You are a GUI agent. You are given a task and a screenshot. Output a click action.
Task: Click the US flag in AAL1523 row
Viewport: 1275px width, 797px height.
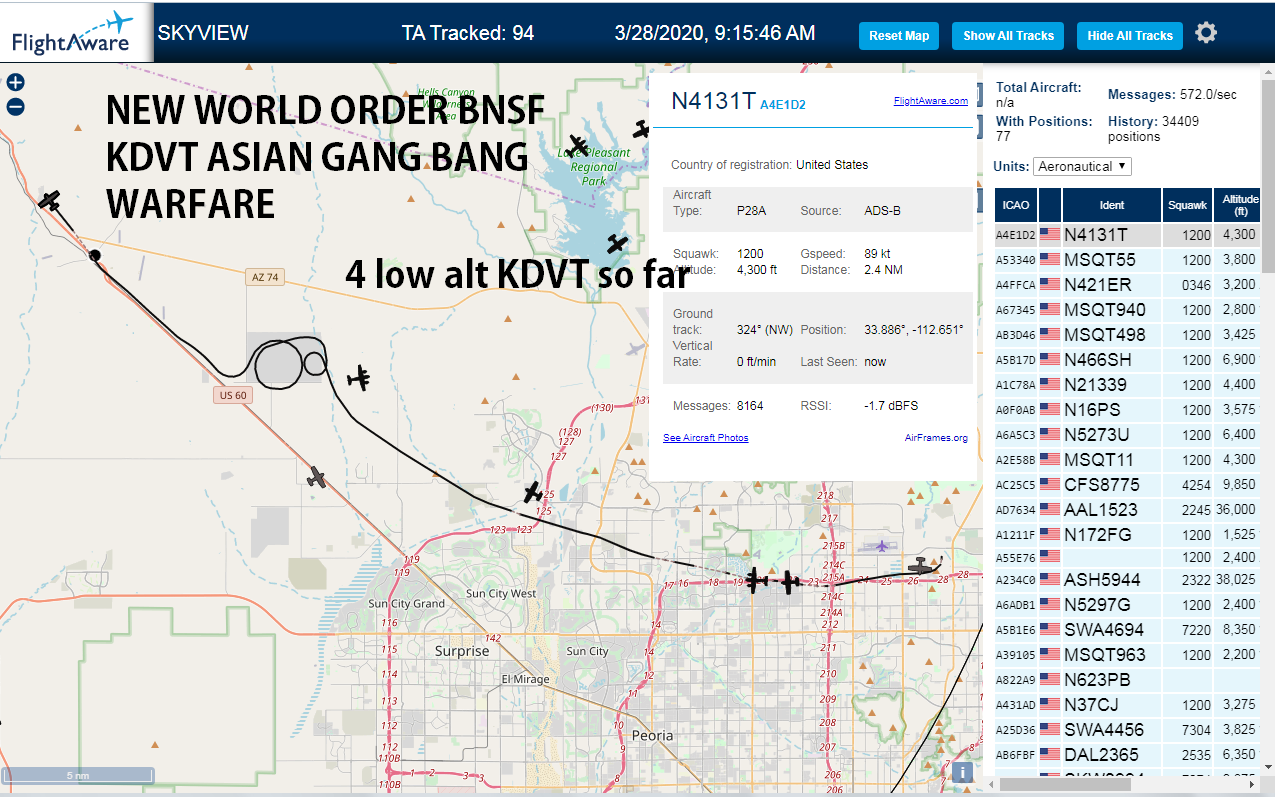pos(1050,510)
